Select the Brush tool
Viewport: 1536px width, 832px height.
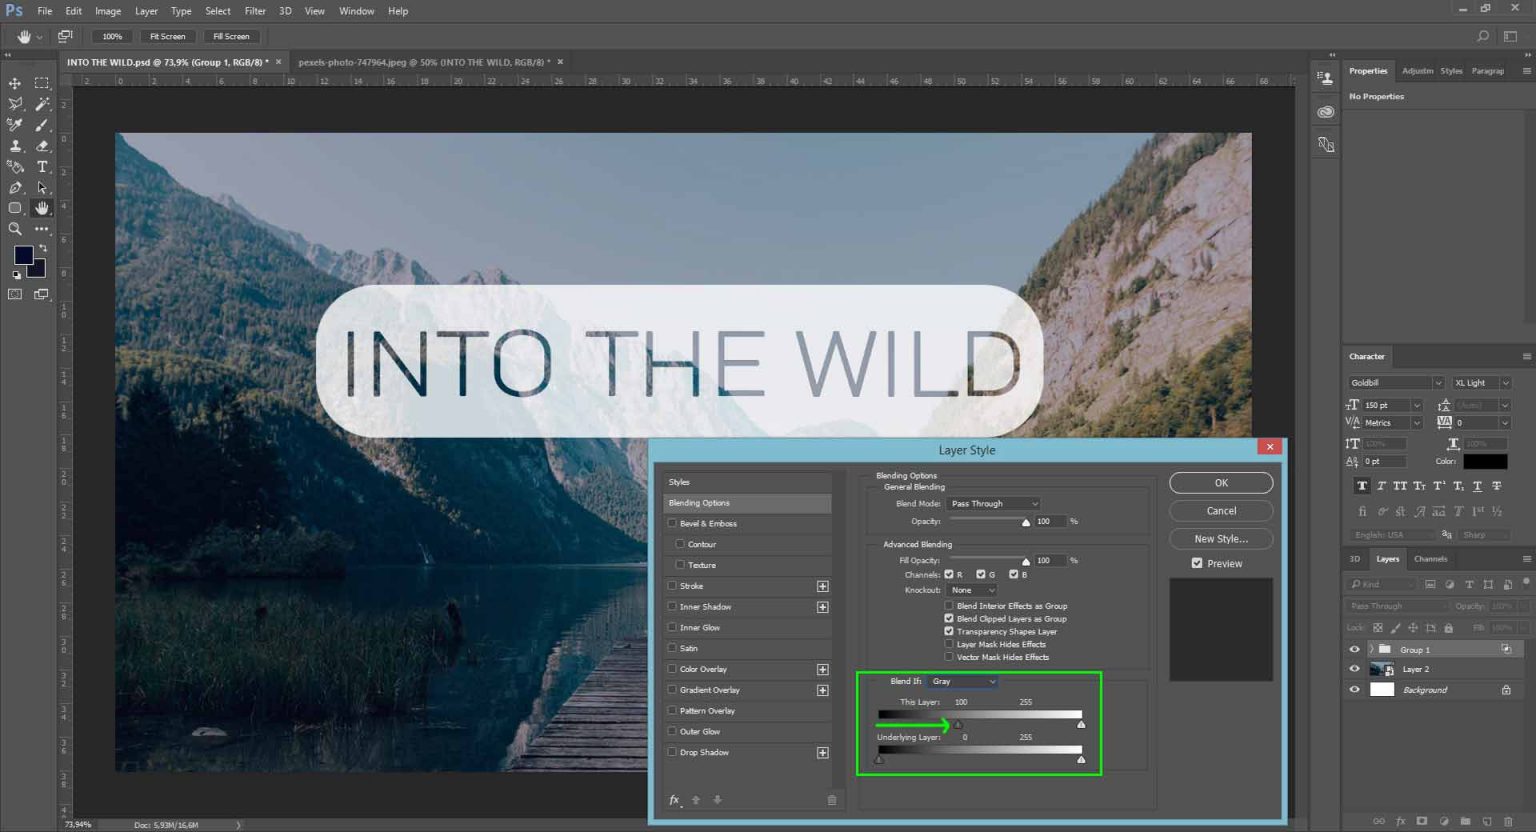(42, 125)
